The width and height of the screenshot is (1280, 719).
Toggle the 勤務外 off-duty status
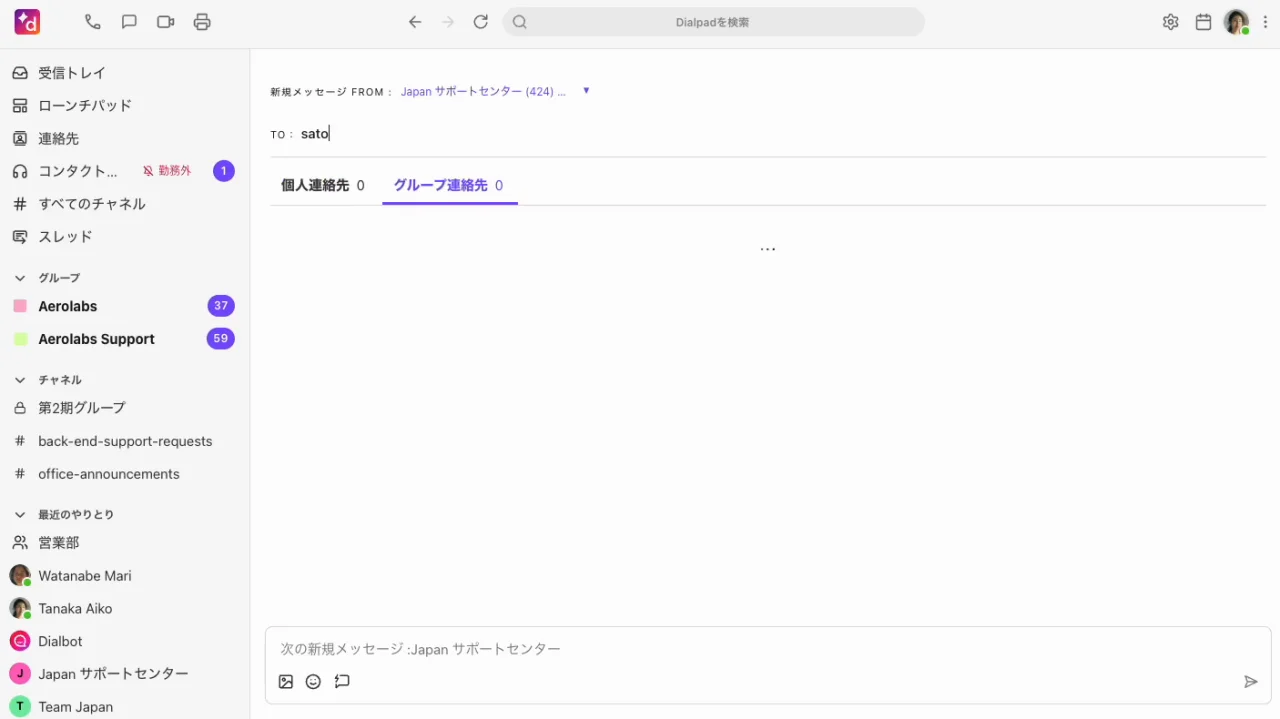[167, 171]
